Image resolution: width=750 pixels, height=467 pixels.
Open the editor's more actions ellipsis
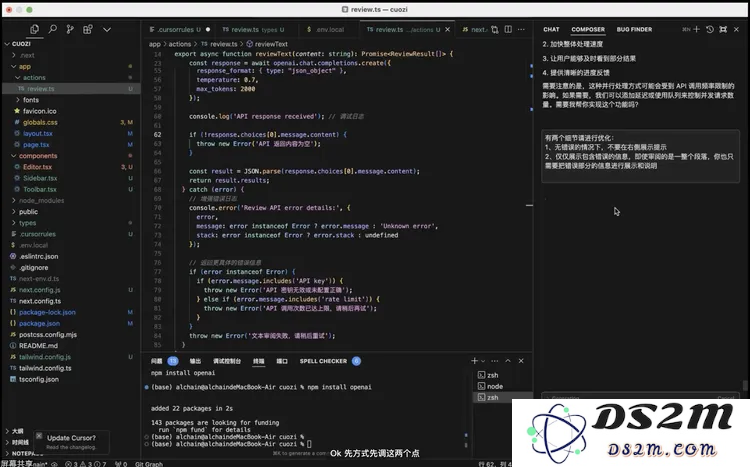tap(521, 30)
